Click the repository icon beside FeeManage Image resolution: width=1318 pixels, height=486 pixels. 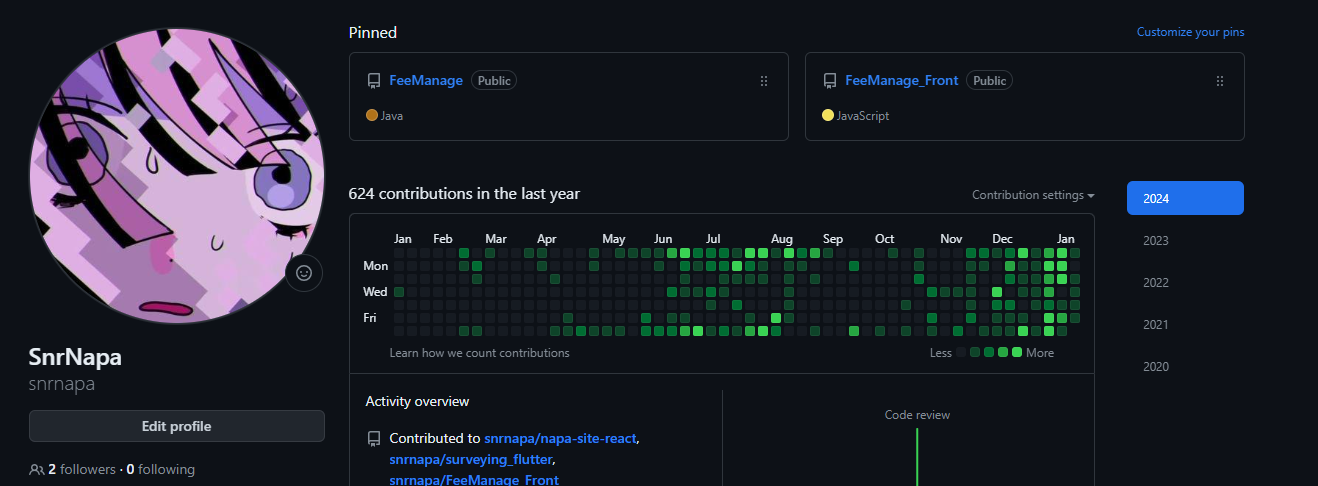[374, 81]
